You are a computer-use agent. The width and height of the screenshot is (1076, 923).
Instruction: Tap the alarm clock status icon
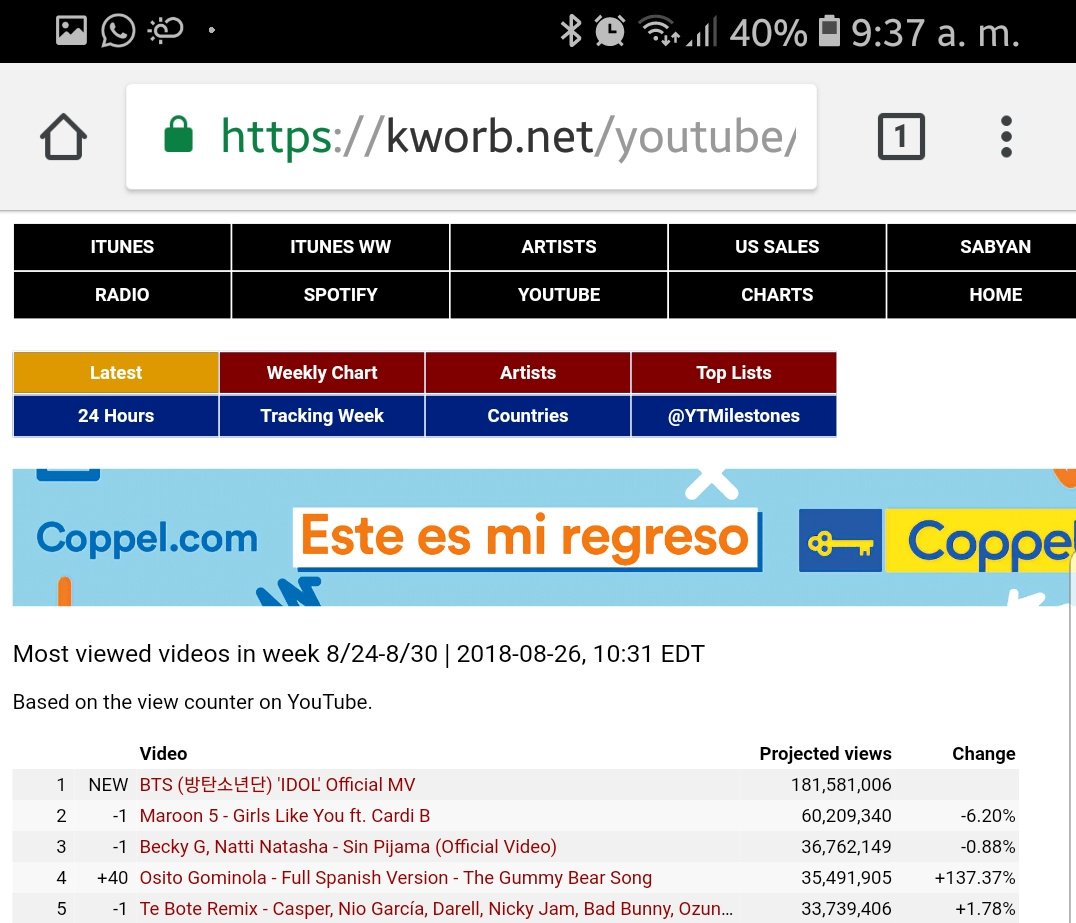(x=609, y=31)
